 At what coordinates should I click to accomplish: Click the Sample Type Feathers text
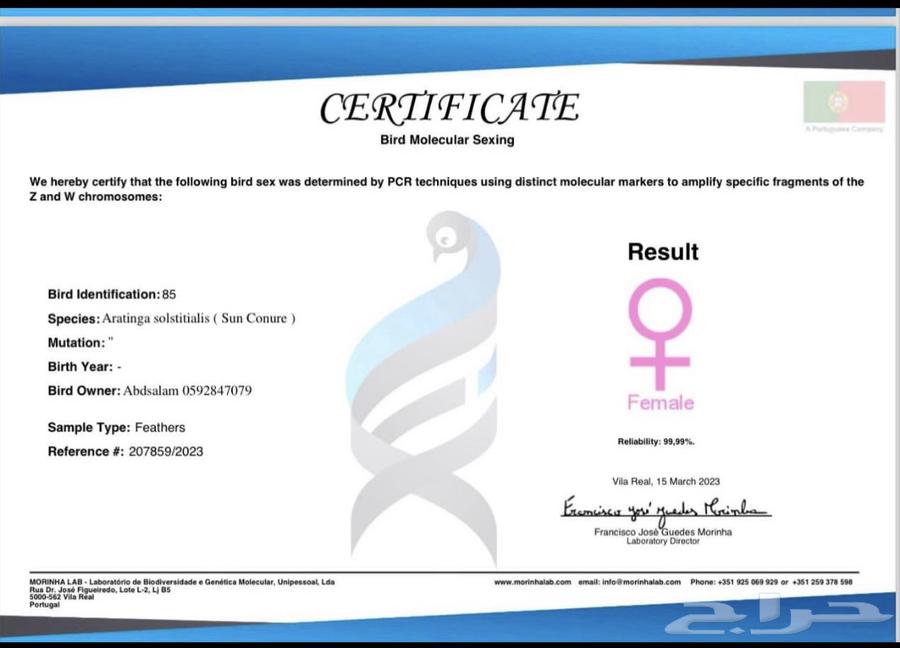[159, 428]
